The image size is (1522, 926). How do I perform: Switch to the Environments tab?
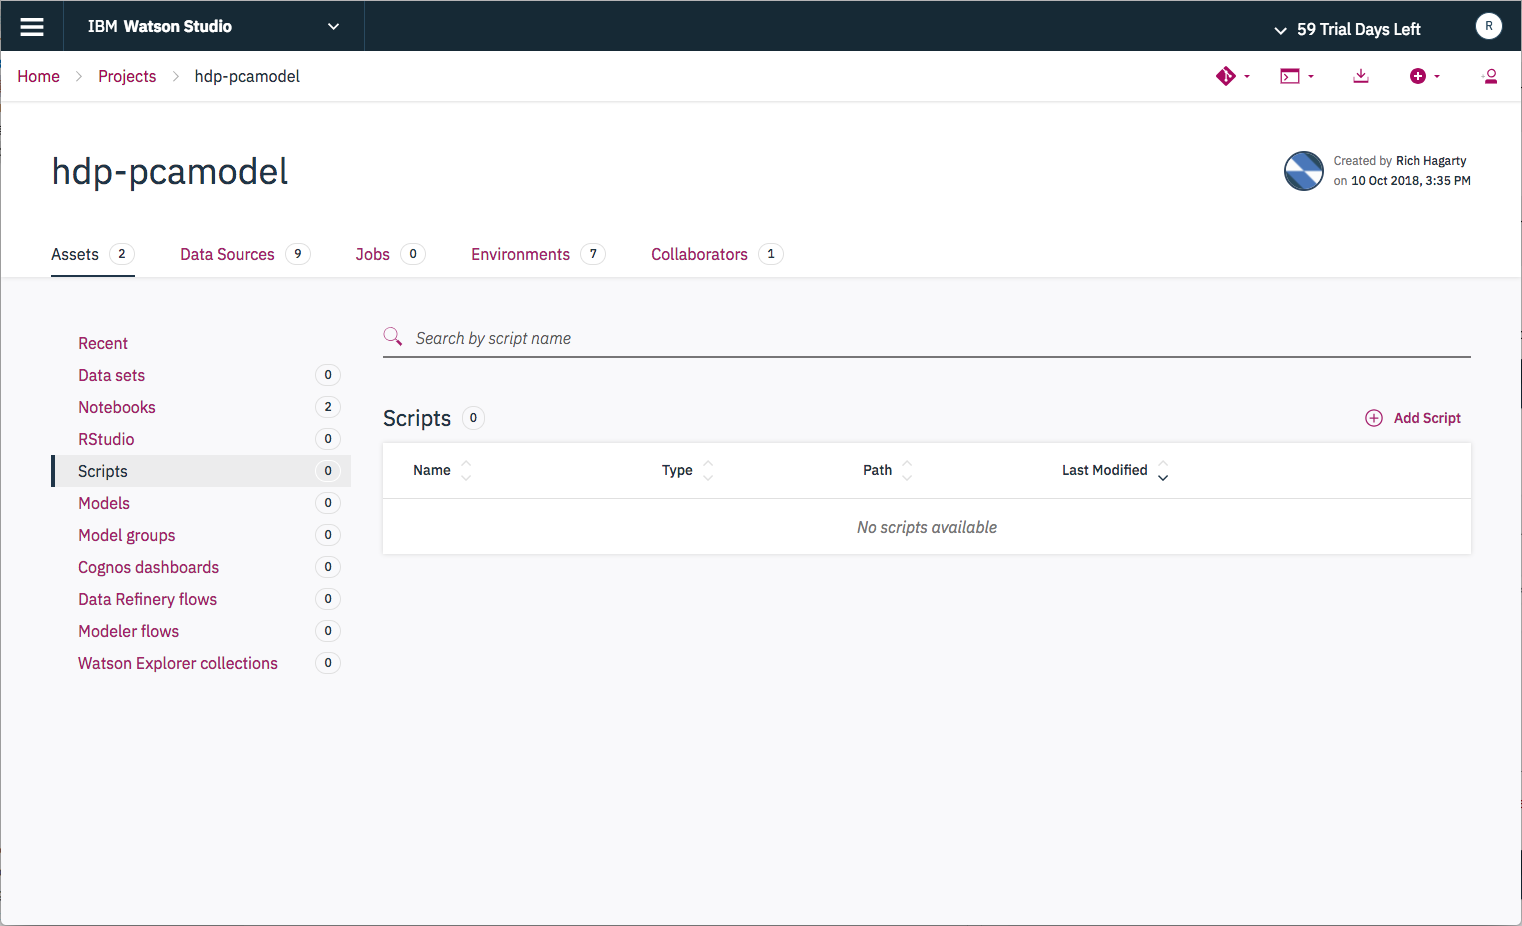point(538,254)
